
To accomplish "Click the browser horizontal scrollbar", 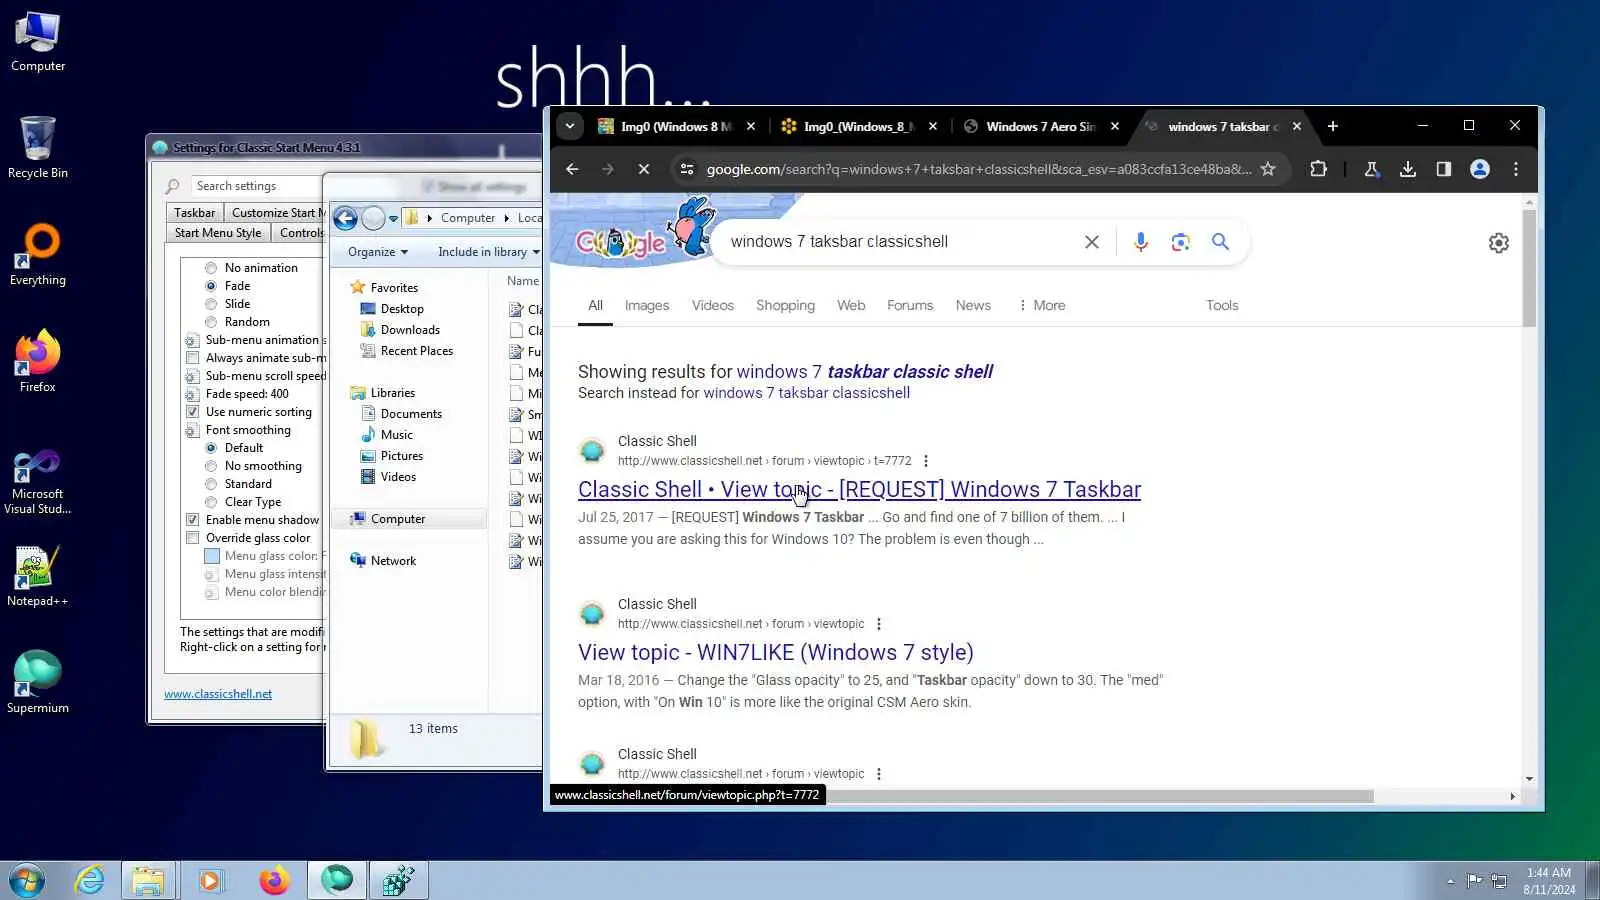I will [x=1100, y=796].
